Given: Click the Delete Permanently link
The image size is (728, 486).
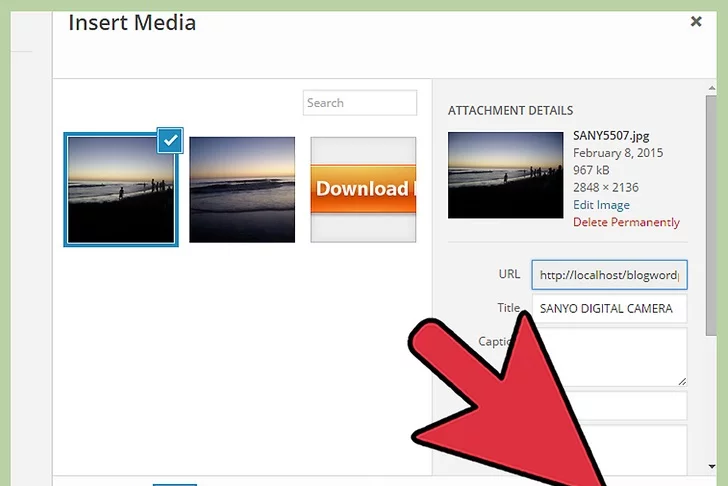Looking at the screenshot, I should coord(626,222).
